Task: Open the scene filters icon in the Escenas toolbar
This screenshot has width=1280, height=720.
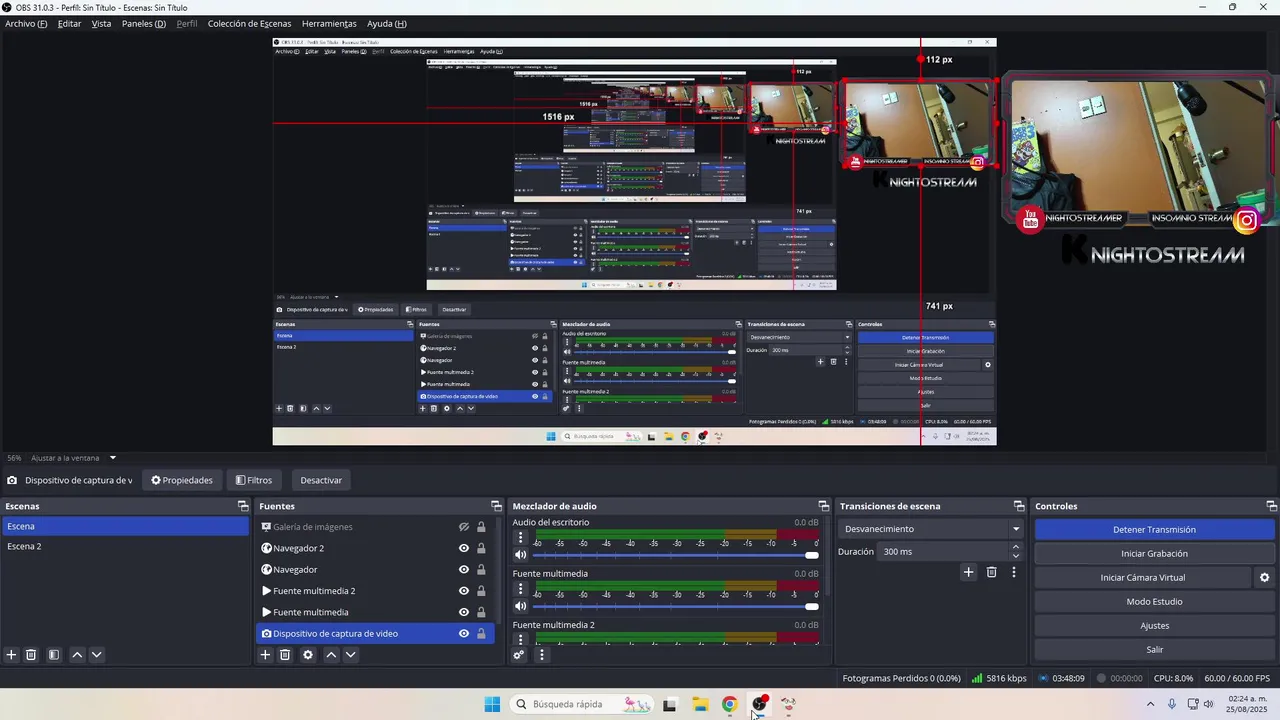Action: coord(54,655)
